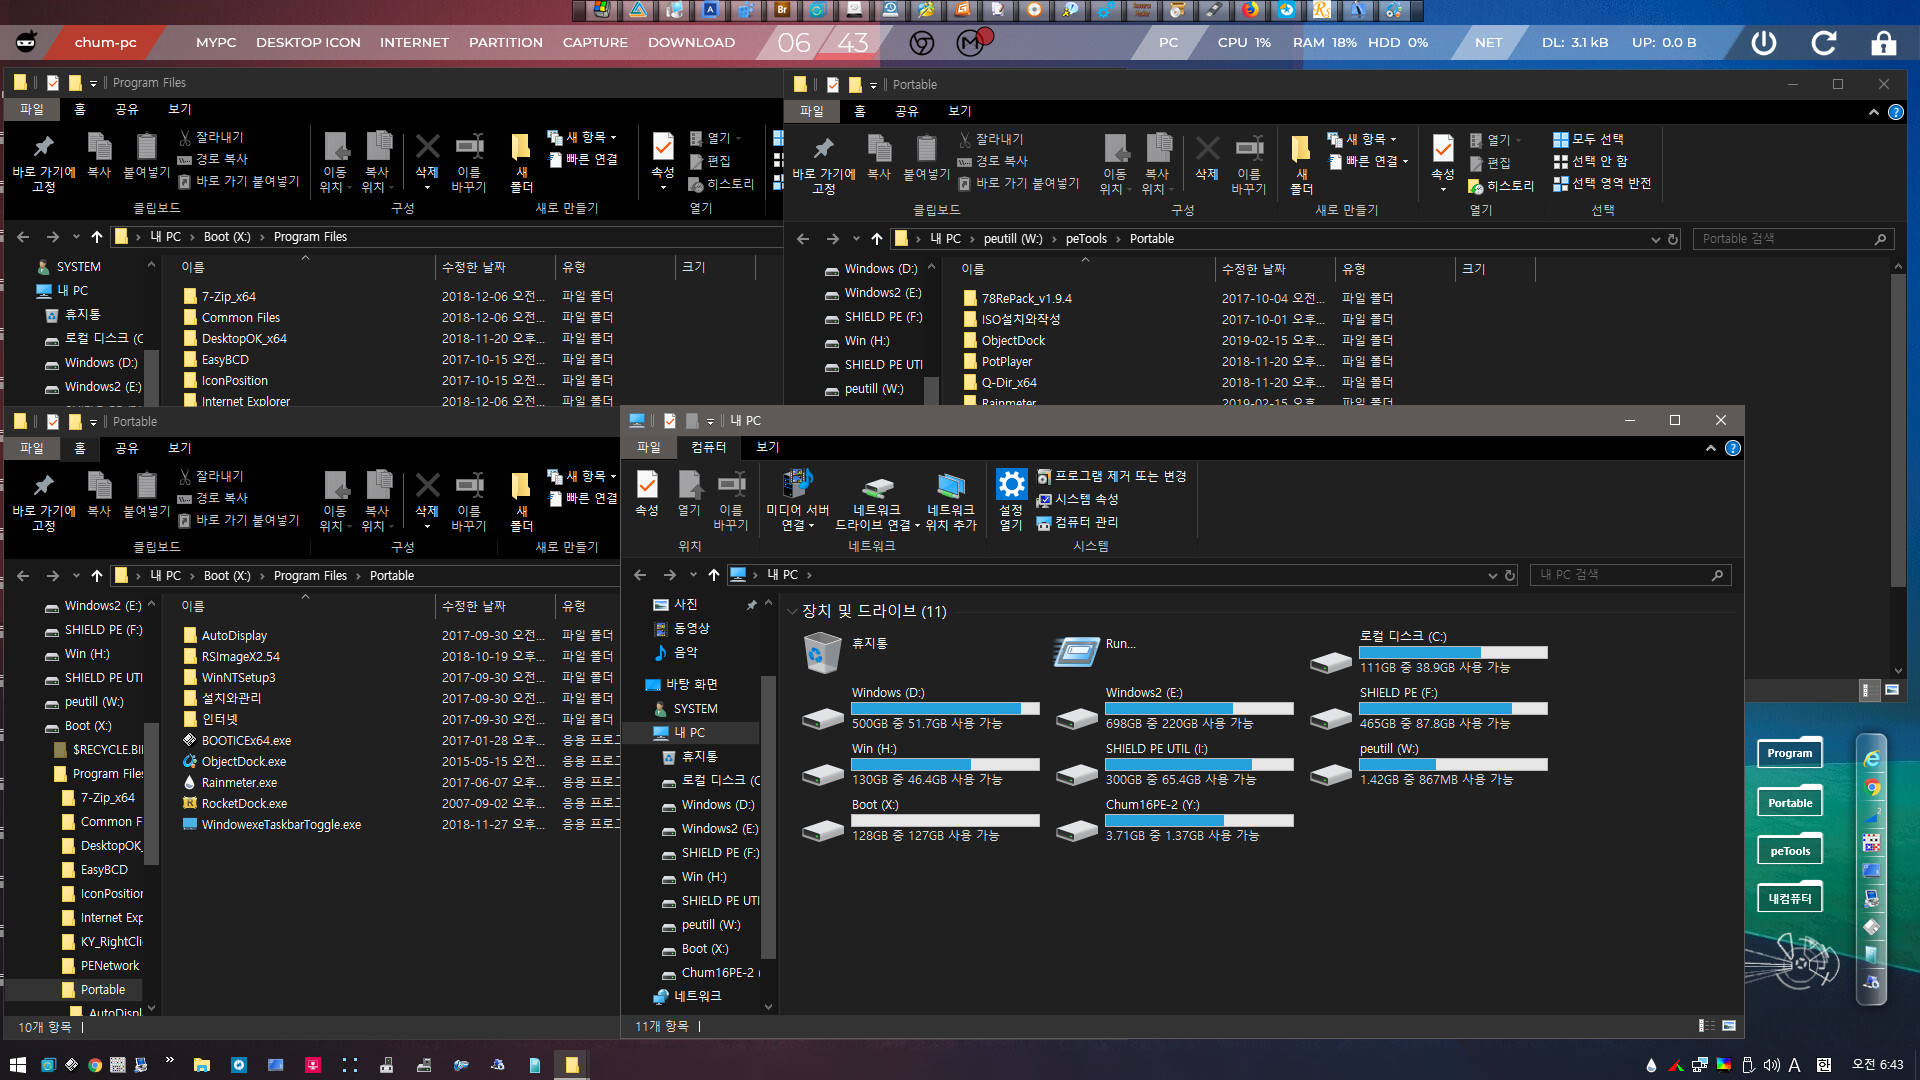Click Chum16PE-2 (Y:) drive usage bar

1199,820
